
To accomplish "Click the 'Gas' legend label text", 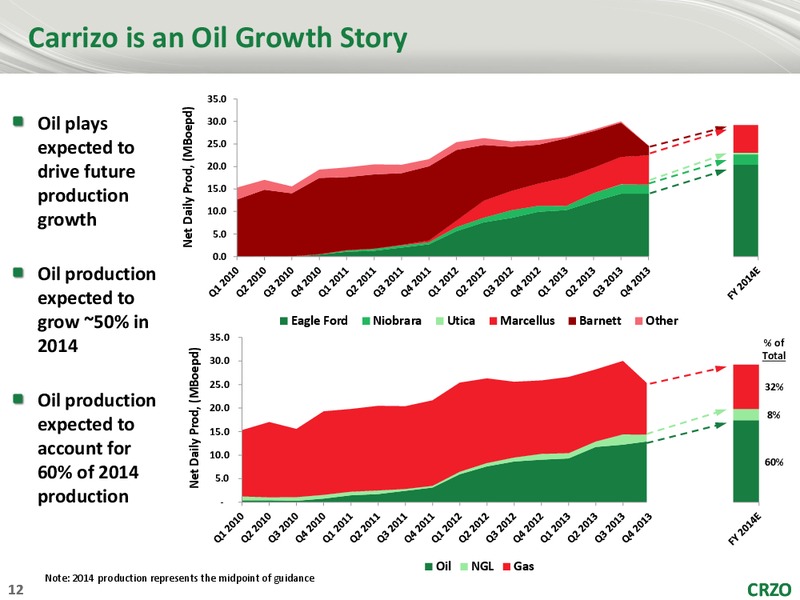I will [x=523, y=566].
